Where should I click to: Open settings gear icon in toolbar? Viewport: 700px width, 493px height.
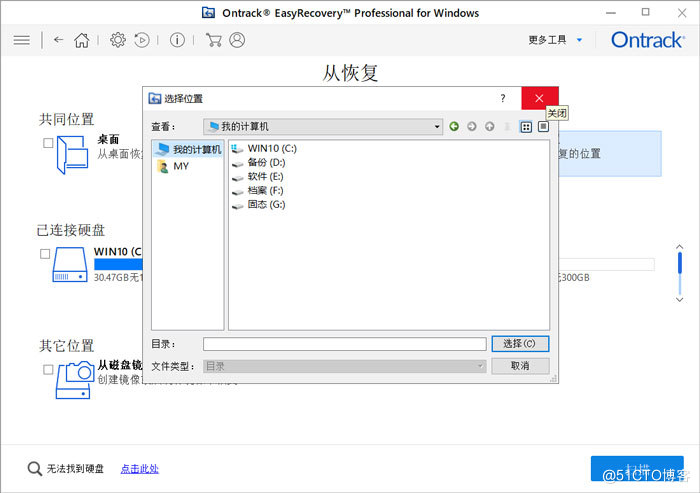point(118,40)
